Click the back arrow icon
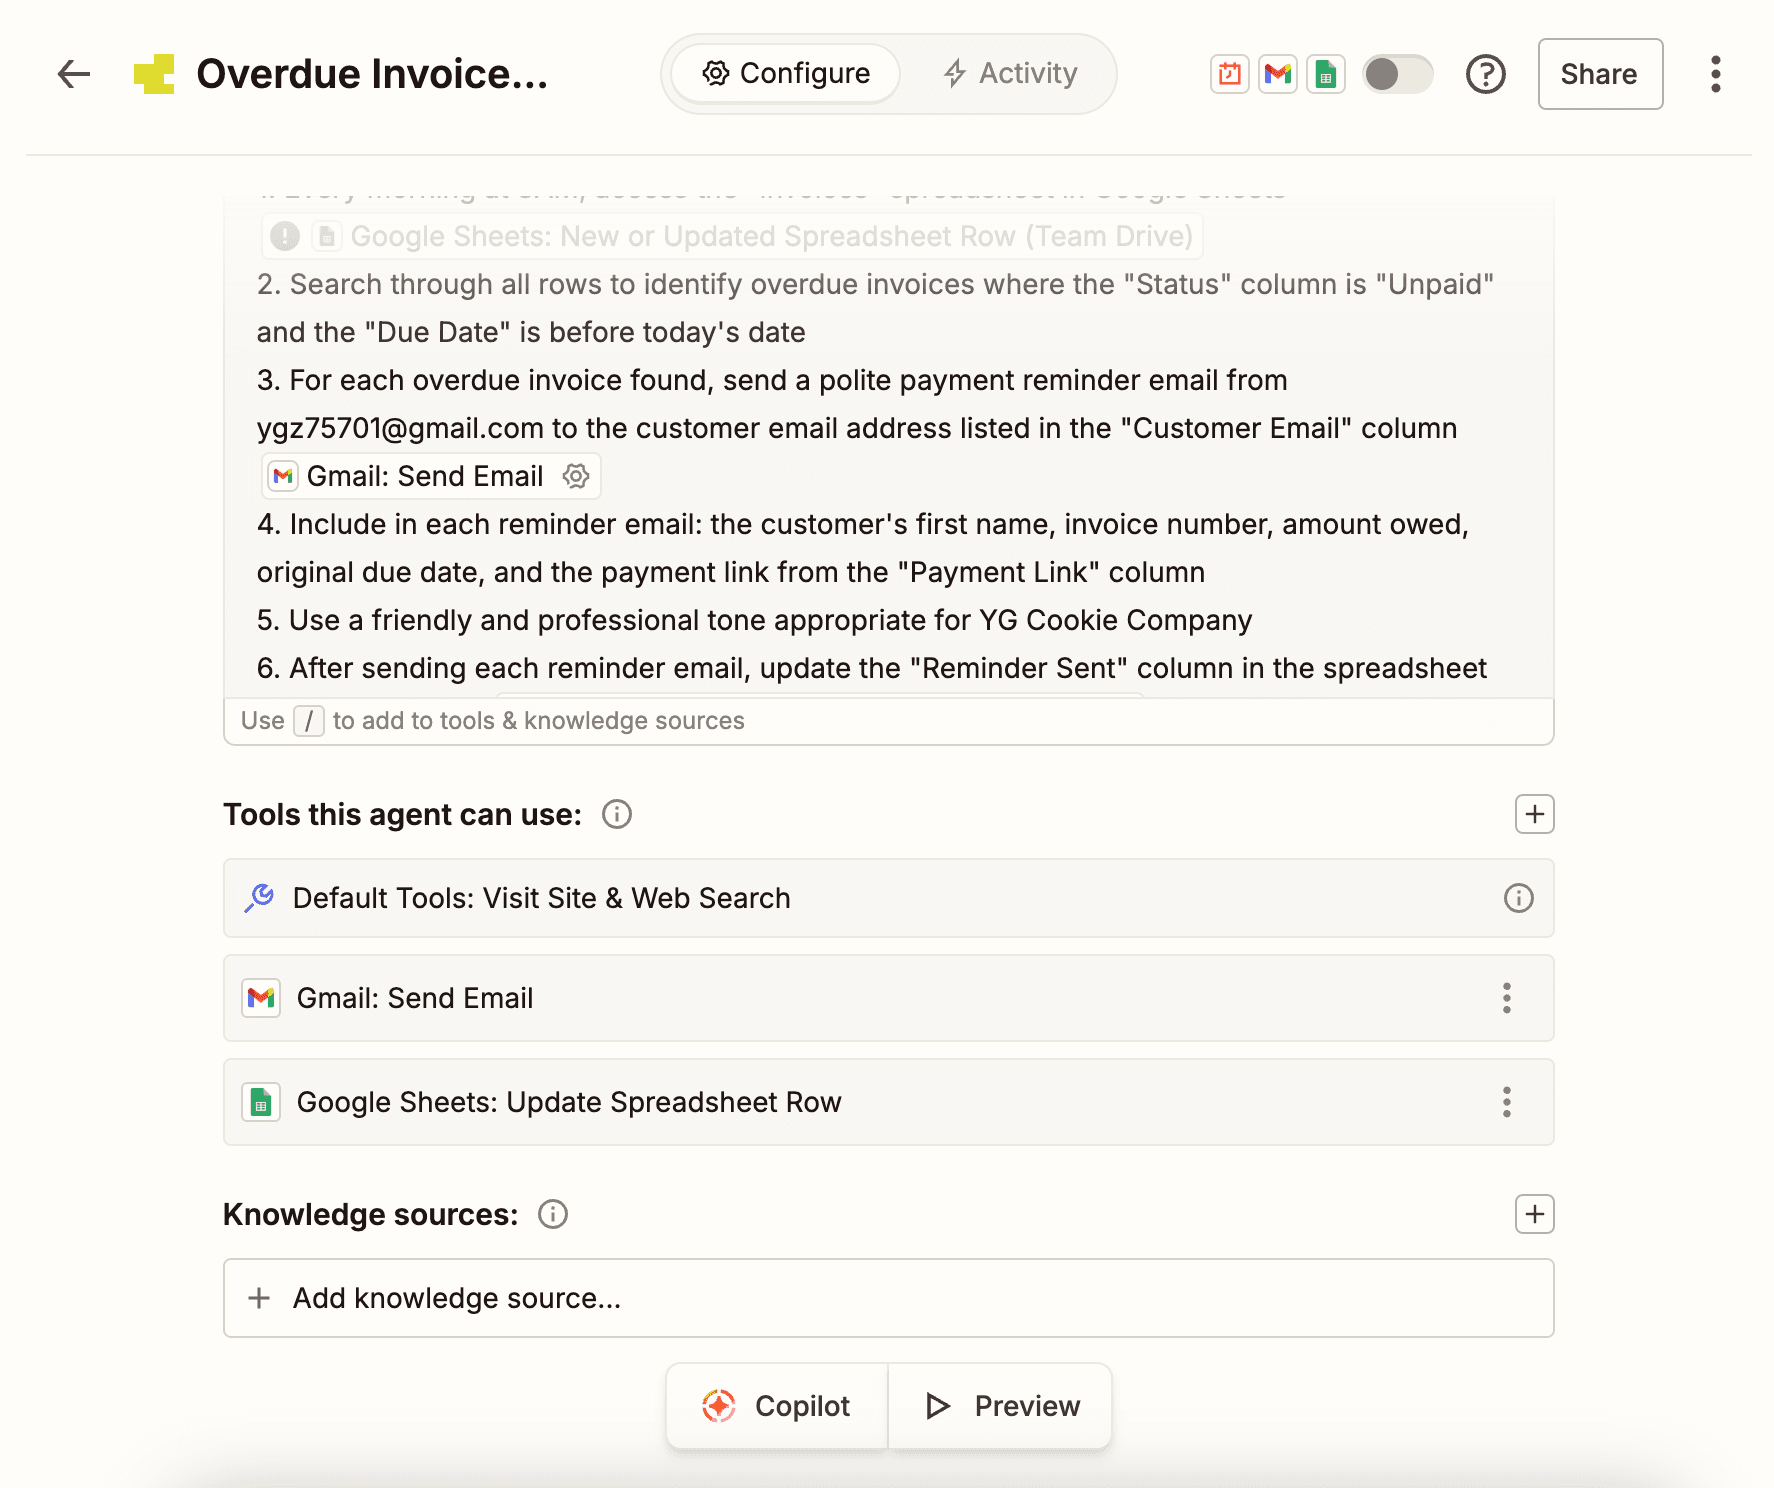The height and width of the screenshot is (1488, 1774). [x=74, y=74]
